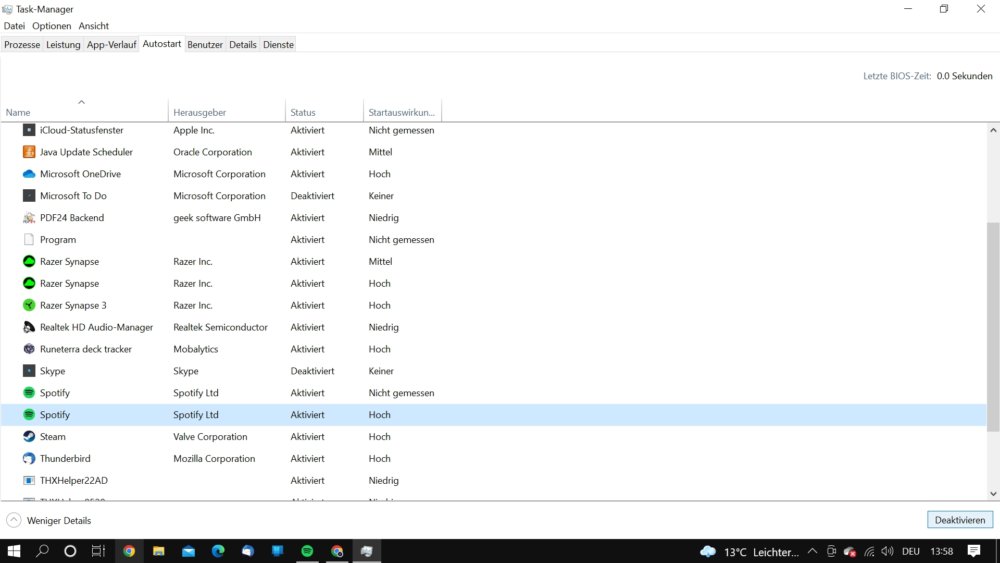Switch to the Benutzer tab
The width and height of the screenshot is (1000, 563).
[x=205, y=45]
